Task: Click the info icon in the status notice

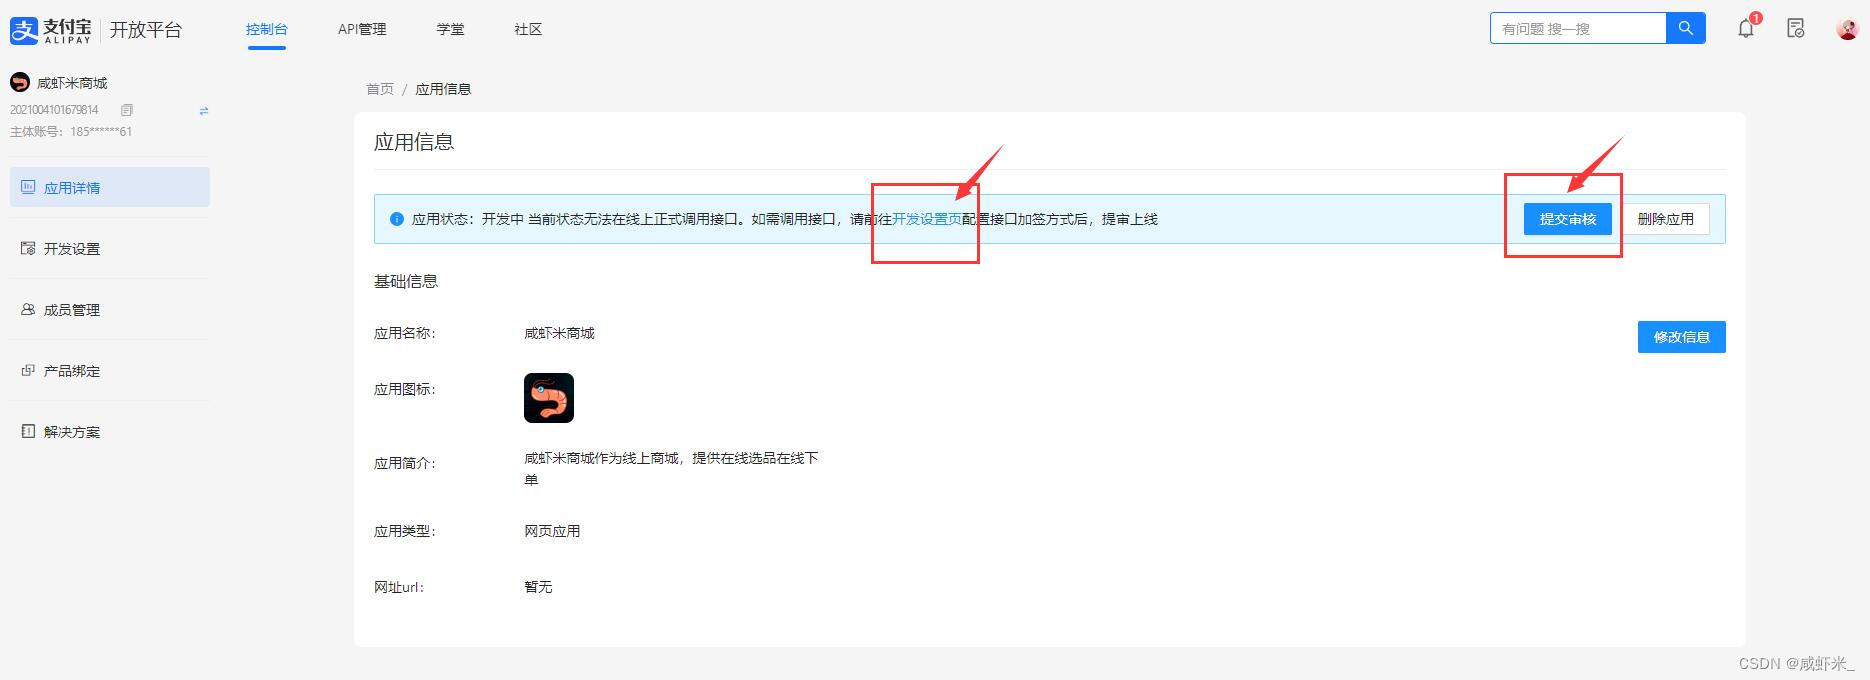Action: click(x=397, y=219)
